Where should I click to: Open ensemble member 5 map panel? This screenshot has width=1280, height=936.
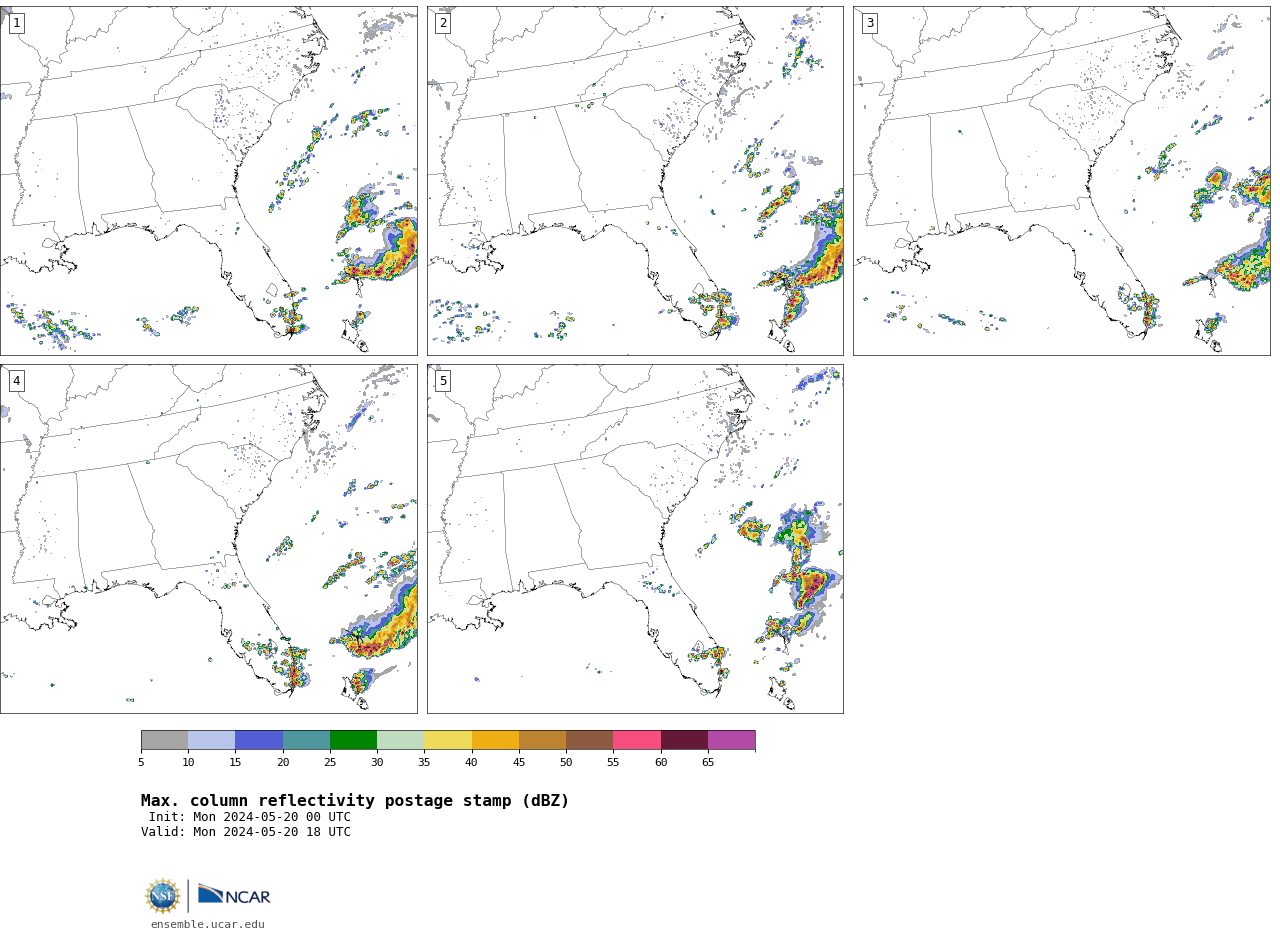pyautogui.click(x=635, y=539)
